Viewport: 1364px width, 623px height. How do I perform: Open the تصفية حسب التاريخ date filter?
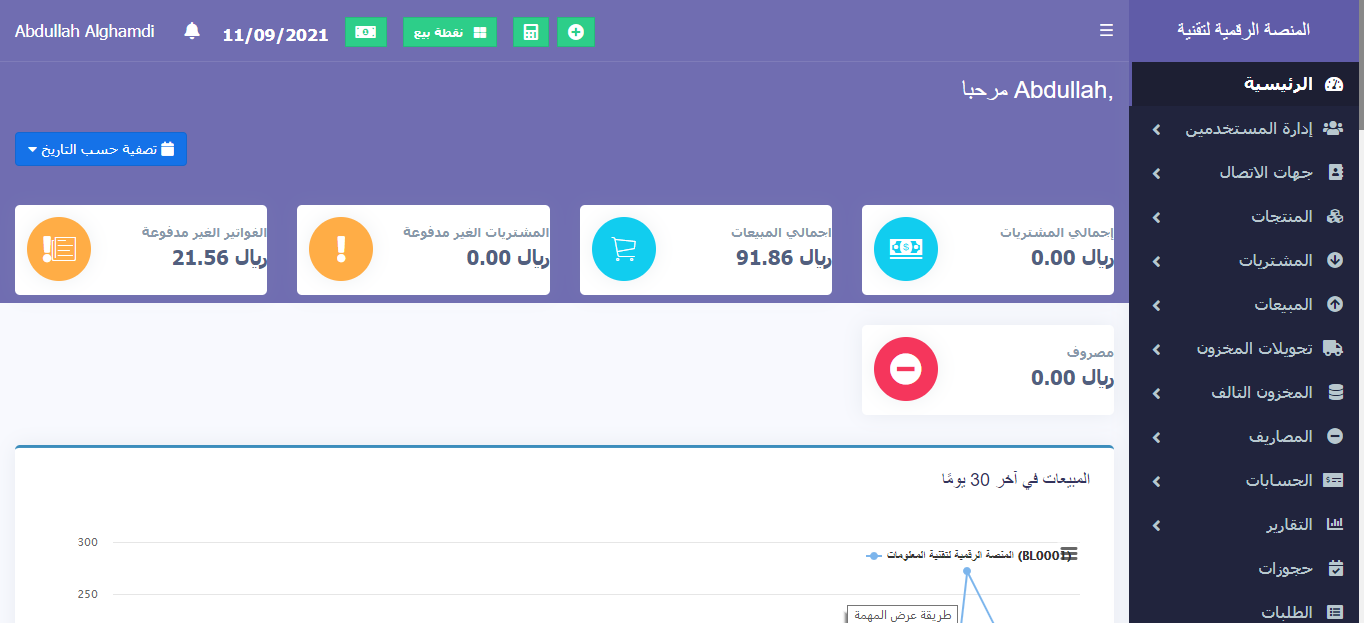click(x=101, y=149)
